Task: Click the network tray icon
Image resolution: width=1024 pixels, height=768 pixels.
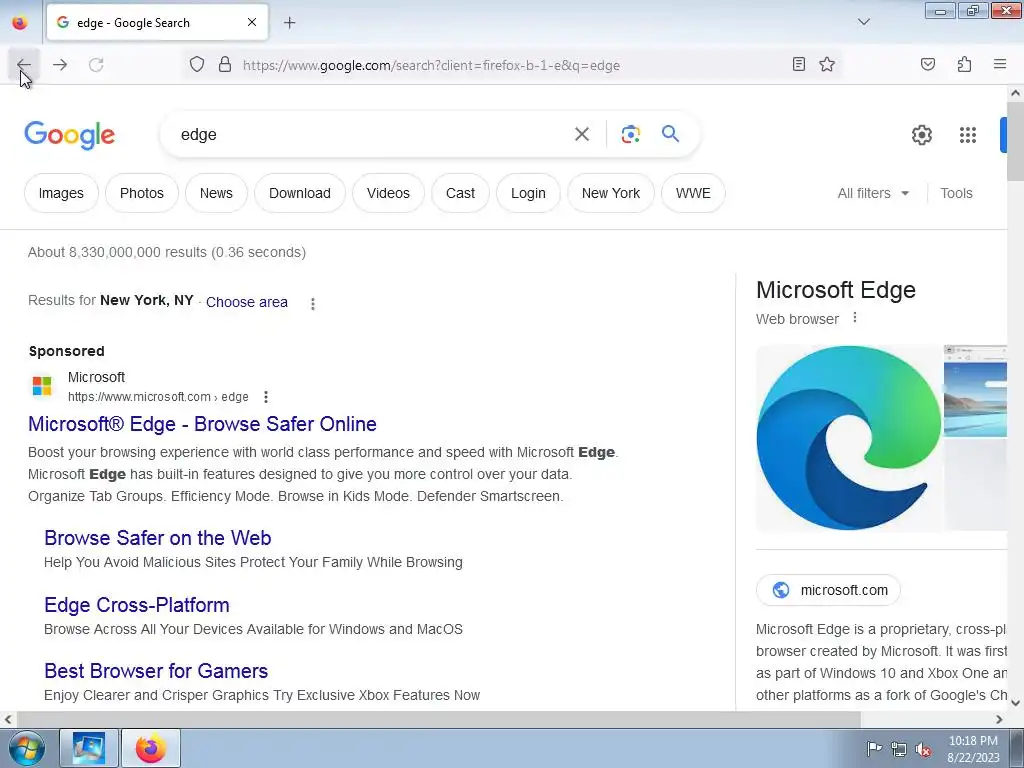Action: pyautogui.click(x=899, y=749)
